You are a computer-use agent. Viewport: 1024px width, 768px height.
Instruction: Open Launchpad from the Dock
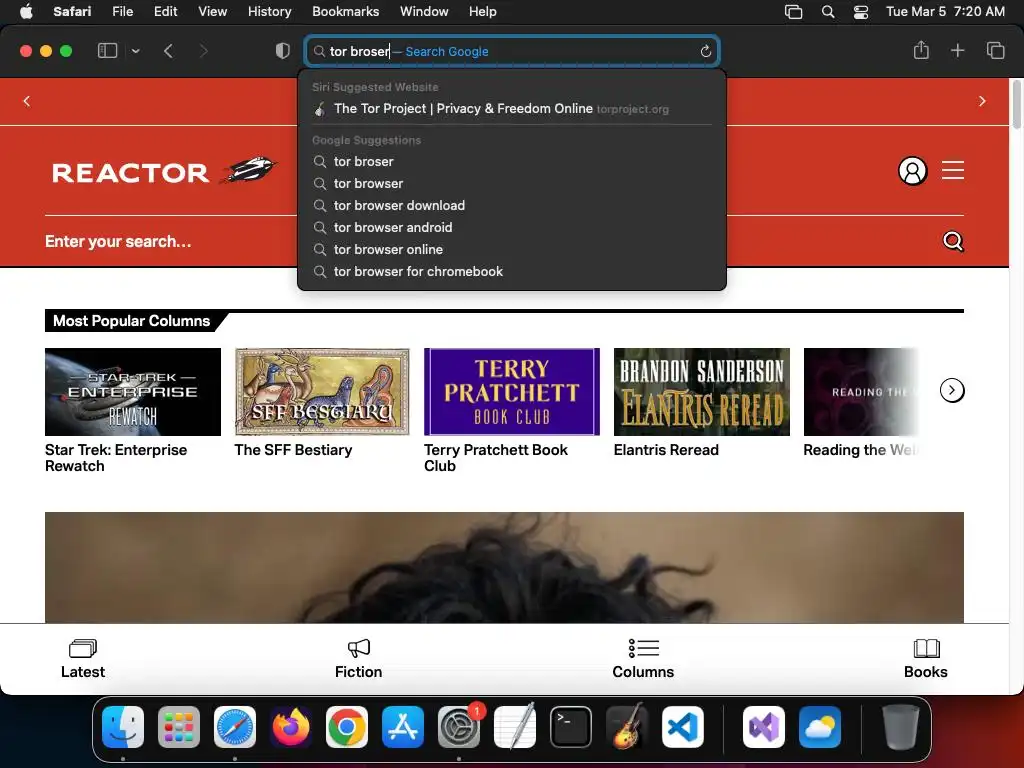[x=179, y=727]
